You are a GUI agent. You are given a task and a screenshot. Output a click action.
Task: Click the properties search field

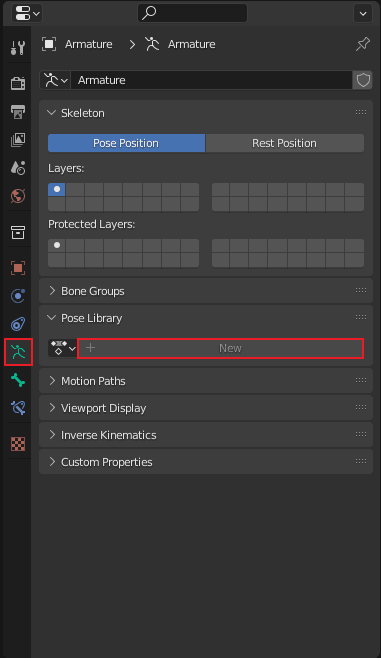[x=193, y=13]
